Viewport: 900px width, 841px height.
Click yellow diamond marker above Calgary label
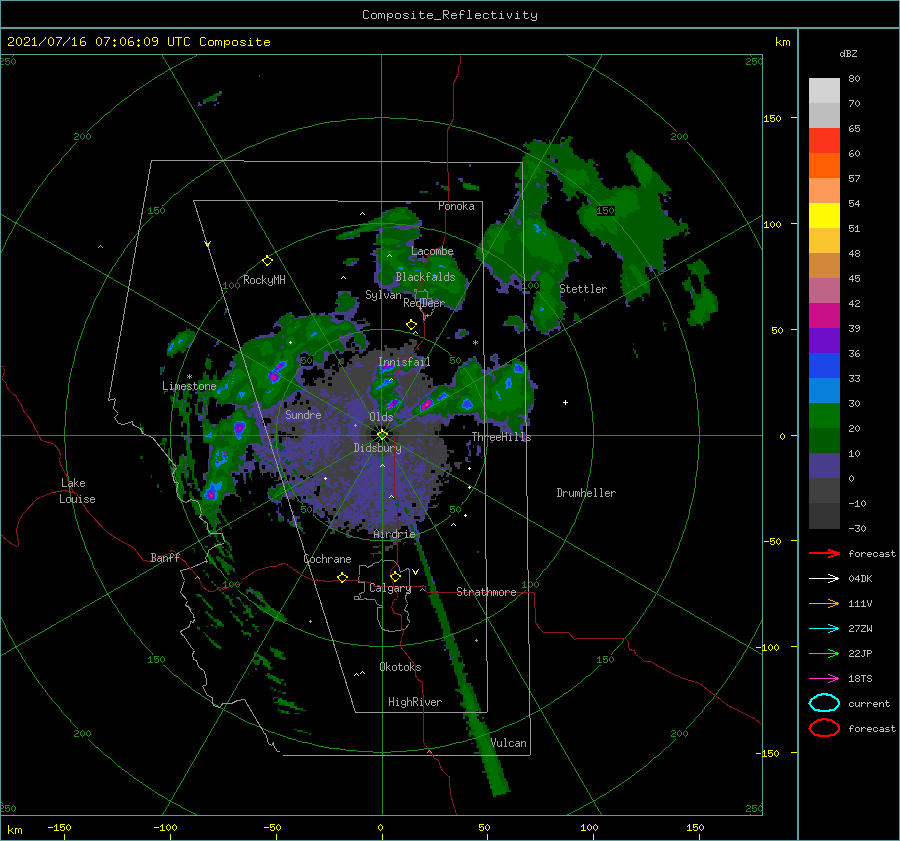[395, 576]
